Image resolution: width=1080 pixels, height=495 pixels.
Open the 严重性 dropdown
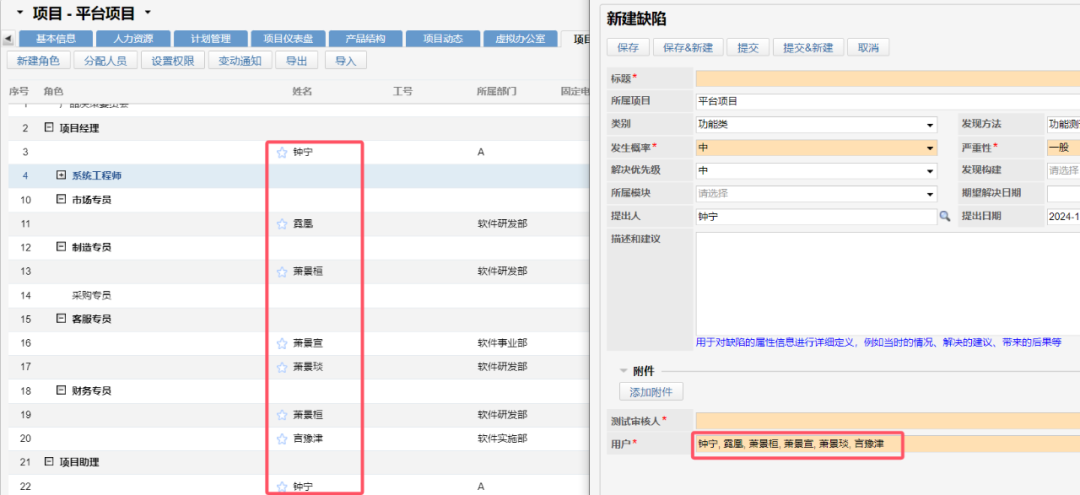click(1063, 147)
